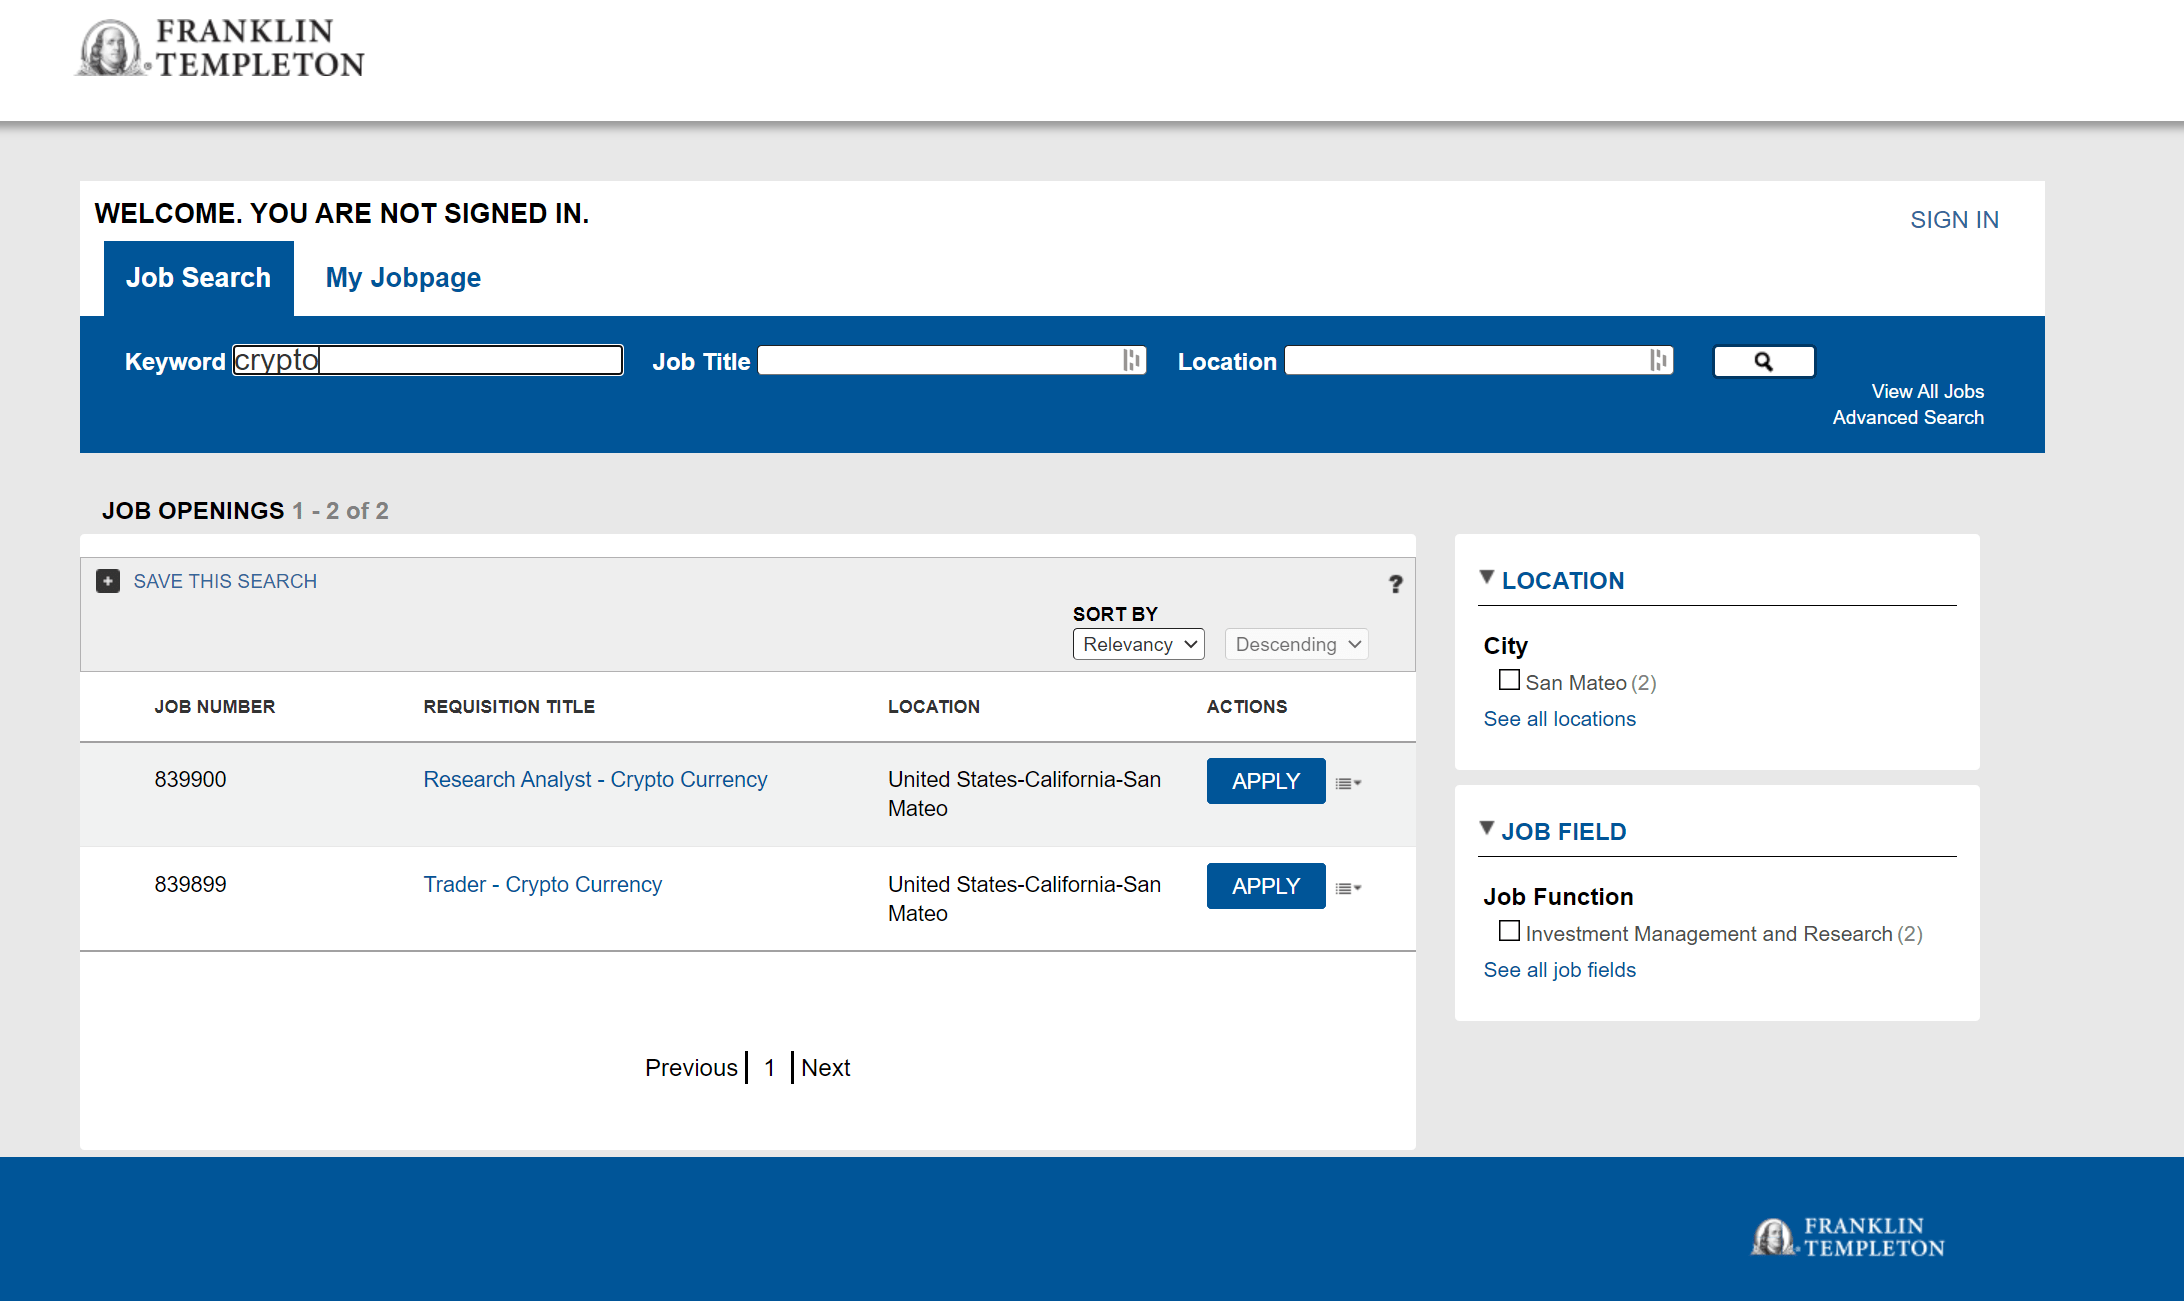The width and height of the screenshot is (2184, 1301).
Task: Click the plus icon beside Save This Search
Action: coord(108,581)
